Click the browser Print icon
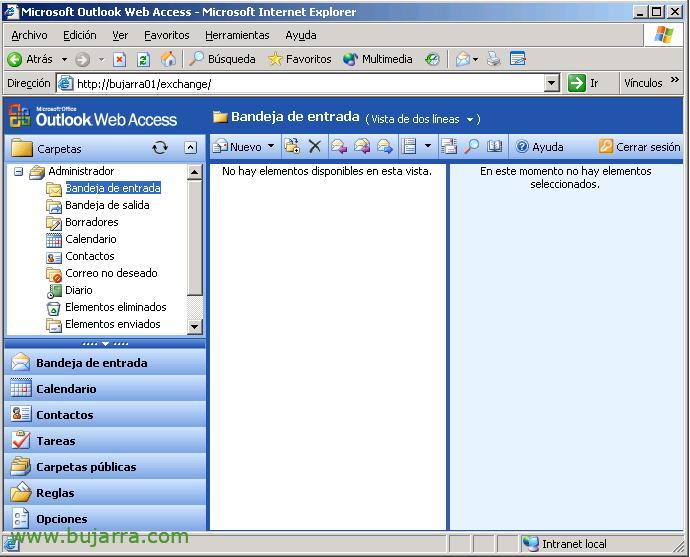This screenshot has width=690, height=557. [x=494, y=59]
